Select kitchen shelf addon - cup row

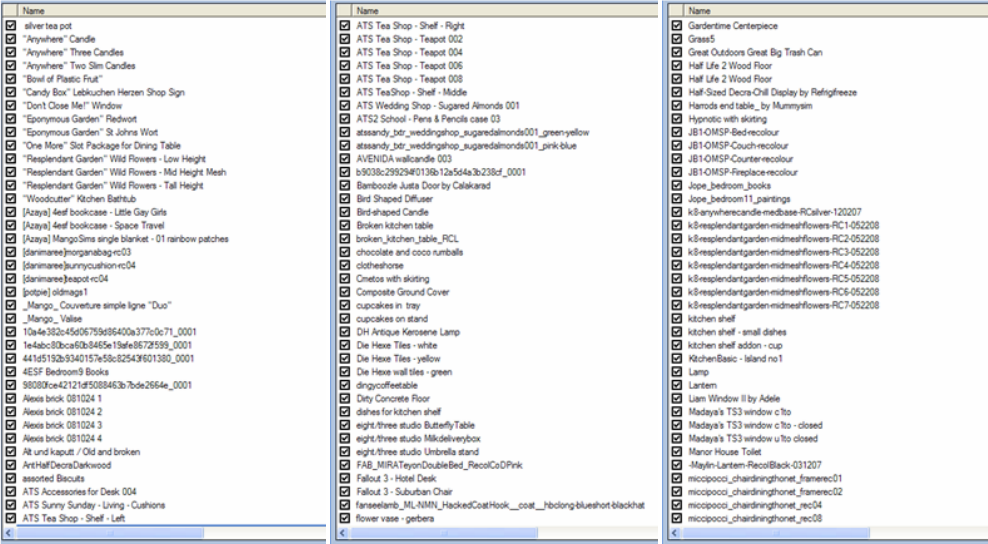pyautogui.click(x=735, y=345)
